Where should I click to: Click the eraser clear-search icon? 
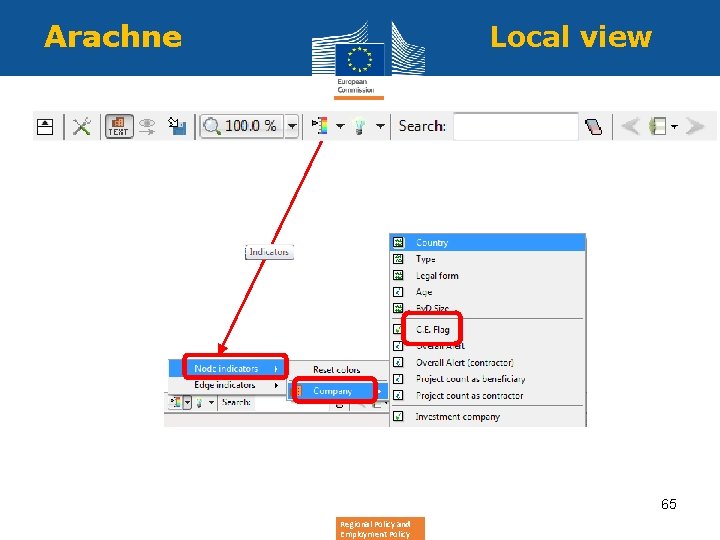[594, 127]
